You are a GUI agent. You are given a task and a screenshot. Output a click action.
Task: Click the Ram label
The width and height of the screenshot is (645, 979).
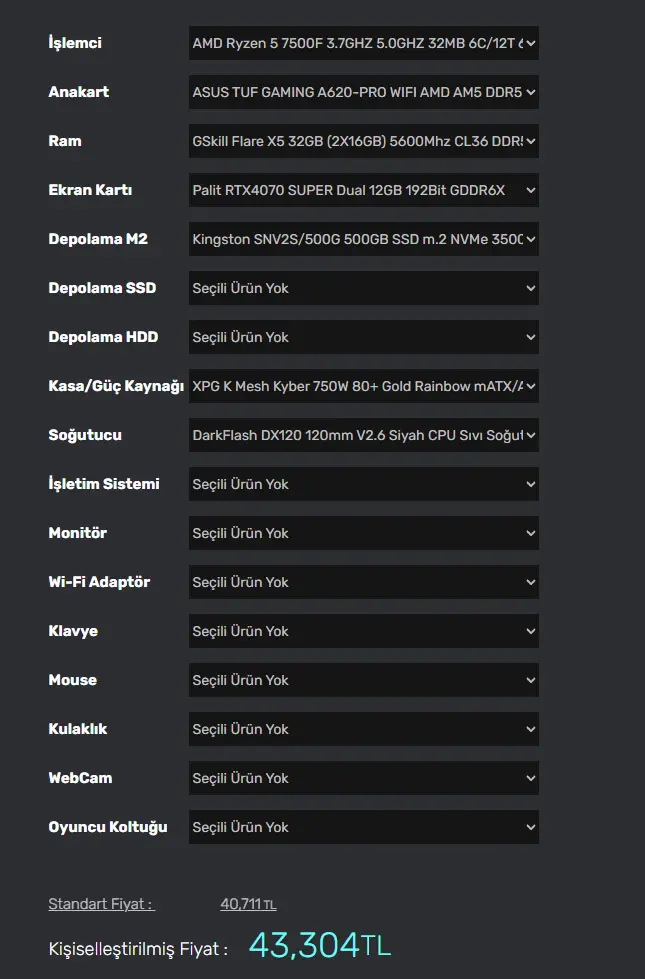click(65, 141)
